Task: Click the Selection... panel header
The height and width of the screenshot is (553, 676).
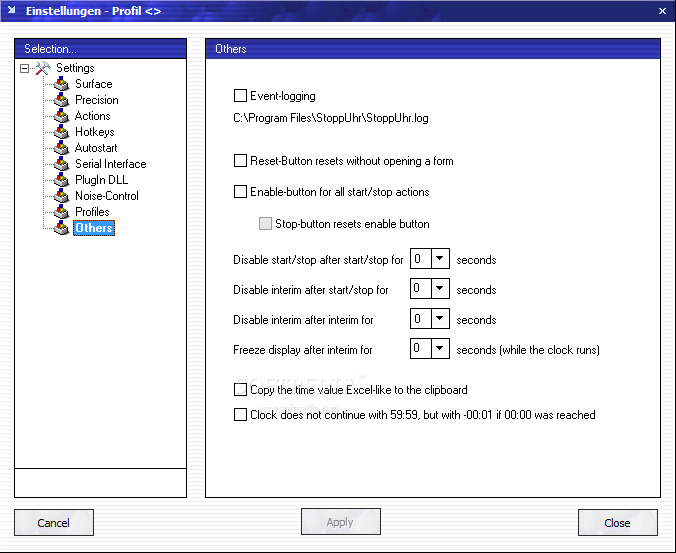Action: click(x=100, y=49)
